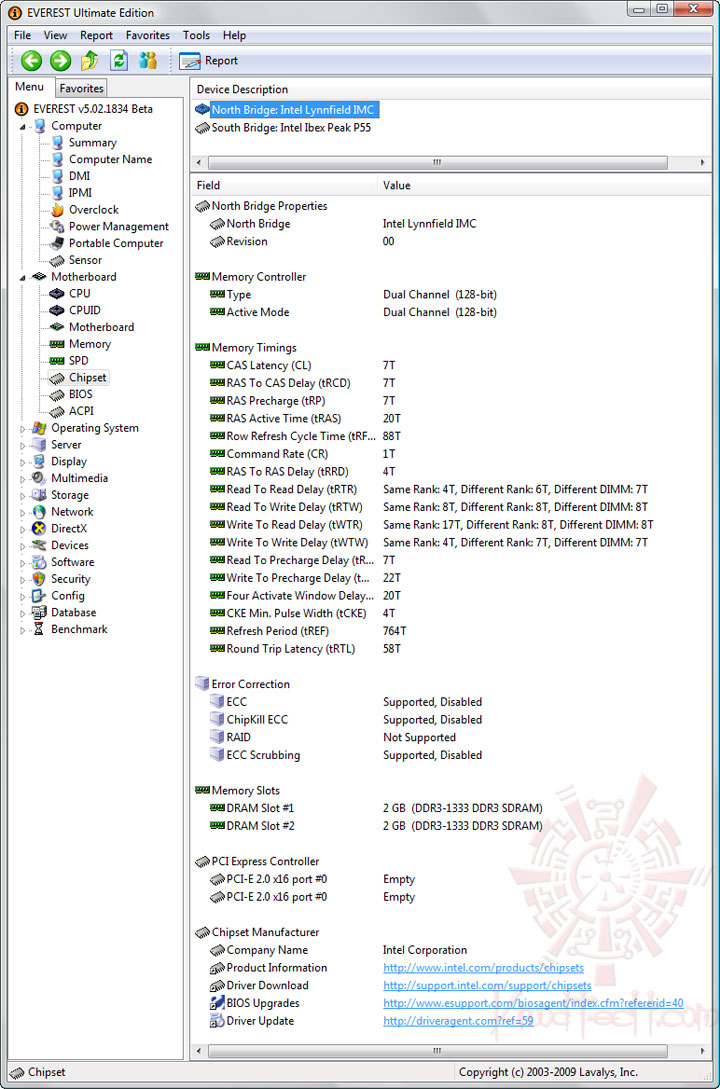This screenshot has width=720, height=1089.
Task: Click the Device Description column header
Action: point(451,90)
